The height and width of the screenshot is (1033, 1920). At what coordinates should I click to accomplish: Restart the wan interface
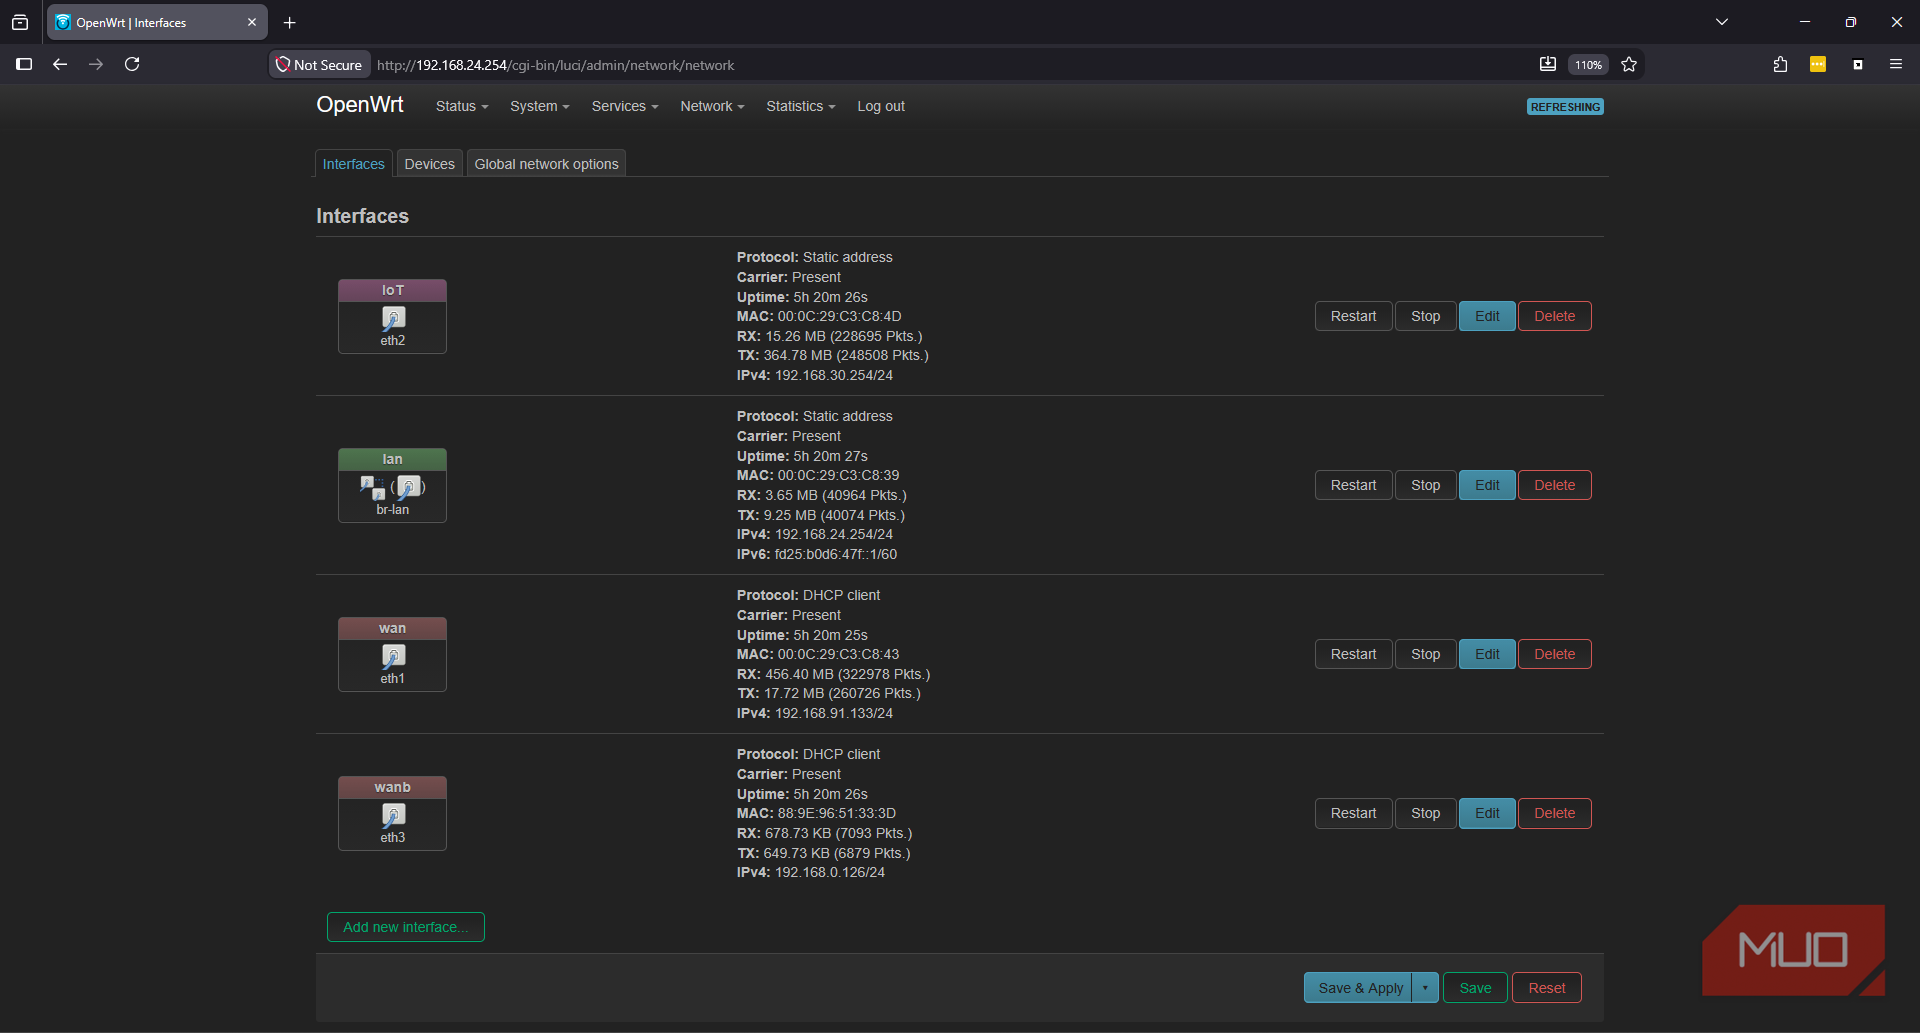tap(1353, 654)
